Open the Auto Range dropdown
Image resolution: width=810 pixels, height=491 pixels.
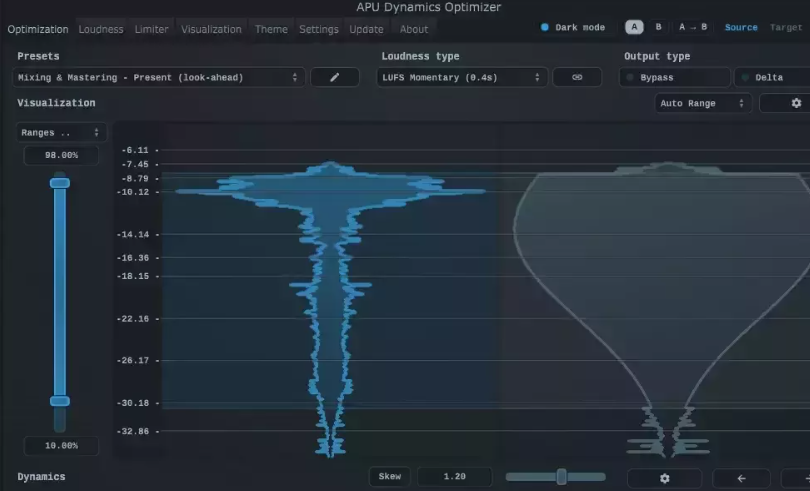[x=703, y=103]
